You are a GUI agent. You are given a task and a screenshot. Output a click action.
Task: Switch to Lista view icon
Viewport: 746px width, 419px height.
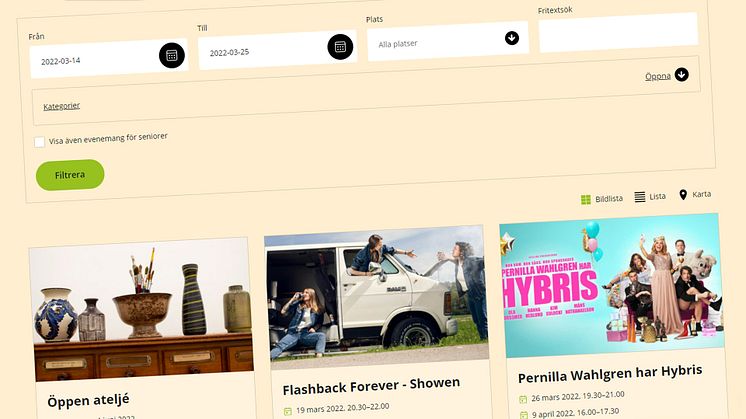click(x=640, y=197)
